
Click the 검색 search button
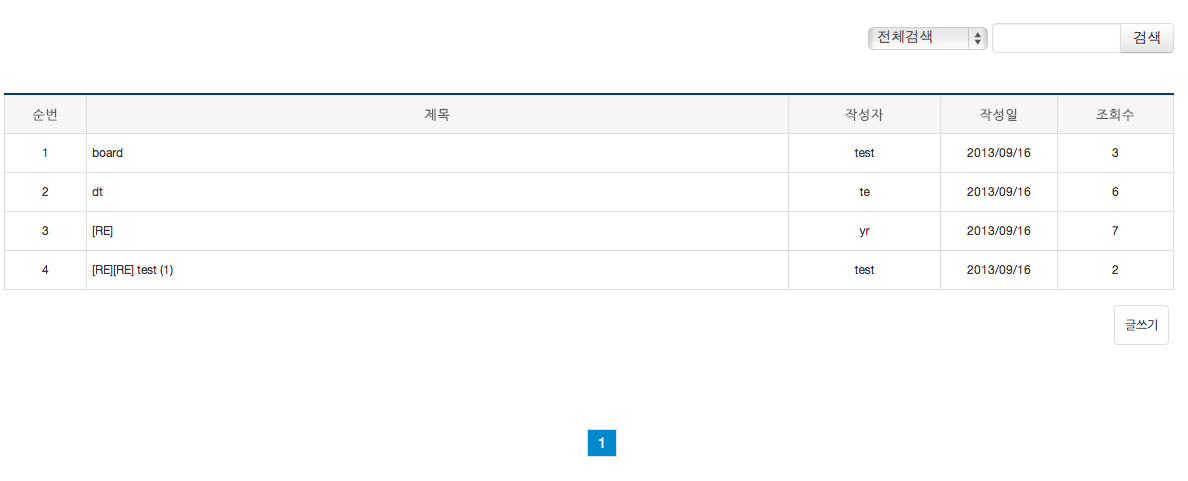[1146, 38]
